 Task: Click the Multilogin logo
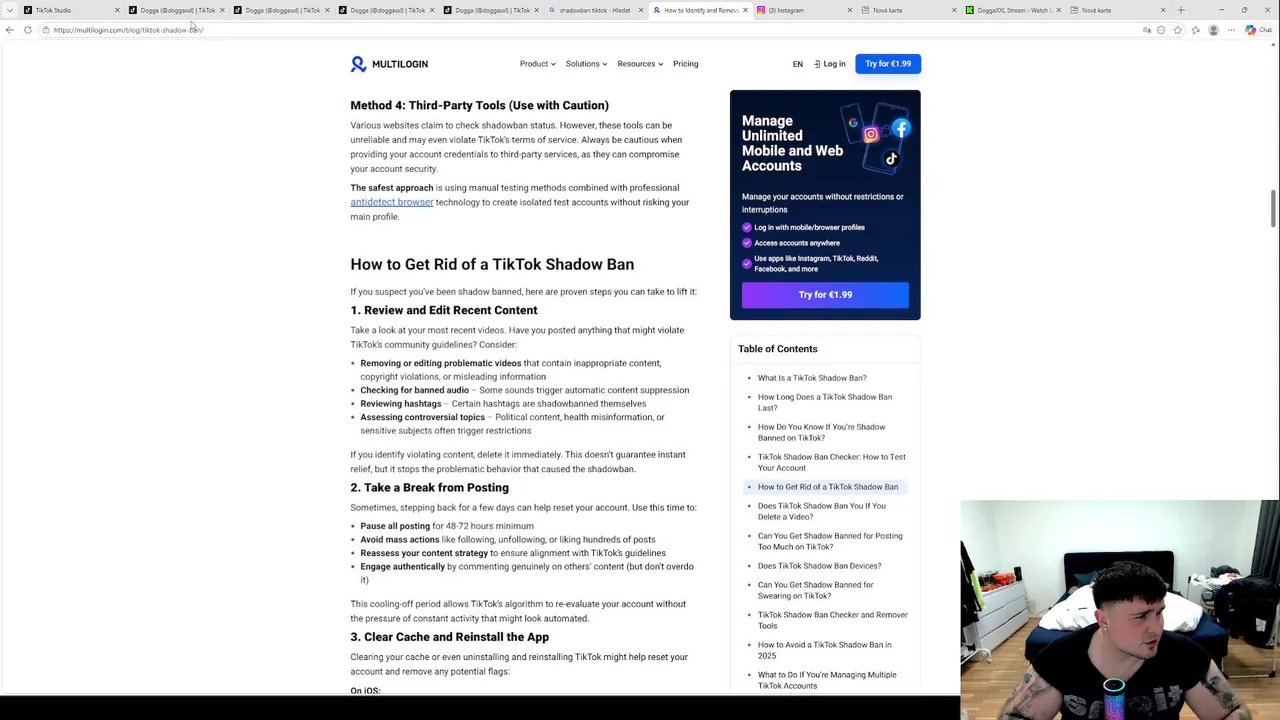click(x=389, y=64)
